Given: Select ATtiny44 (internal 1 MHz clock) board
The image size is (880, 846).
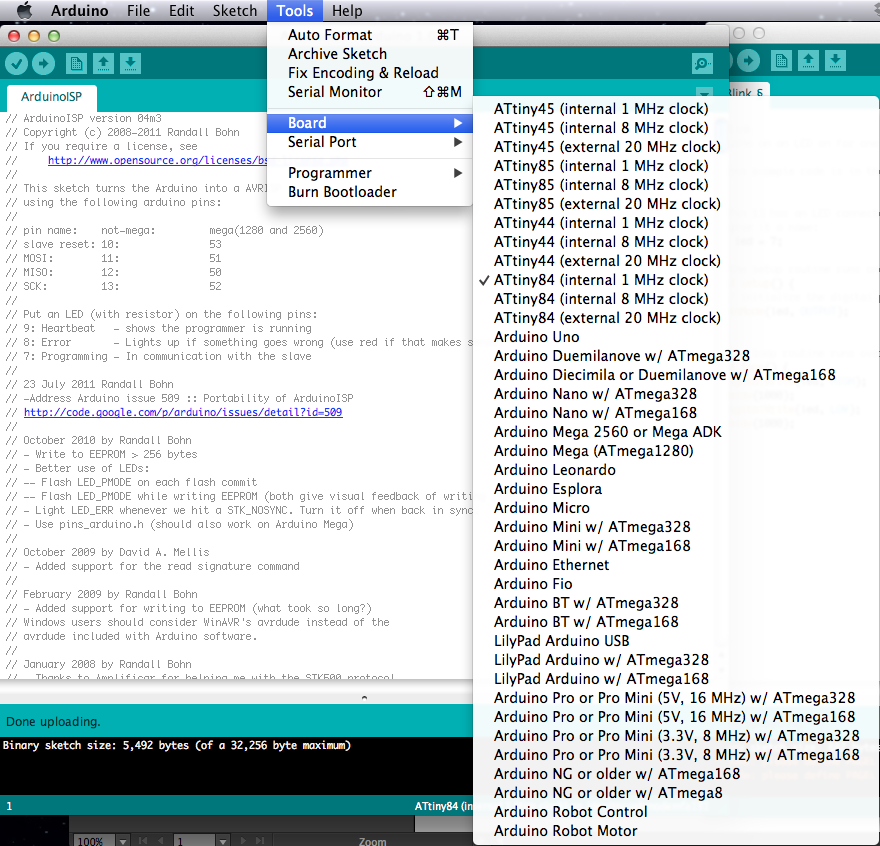Looking at the screenshot, I should (x=676, y=223).
